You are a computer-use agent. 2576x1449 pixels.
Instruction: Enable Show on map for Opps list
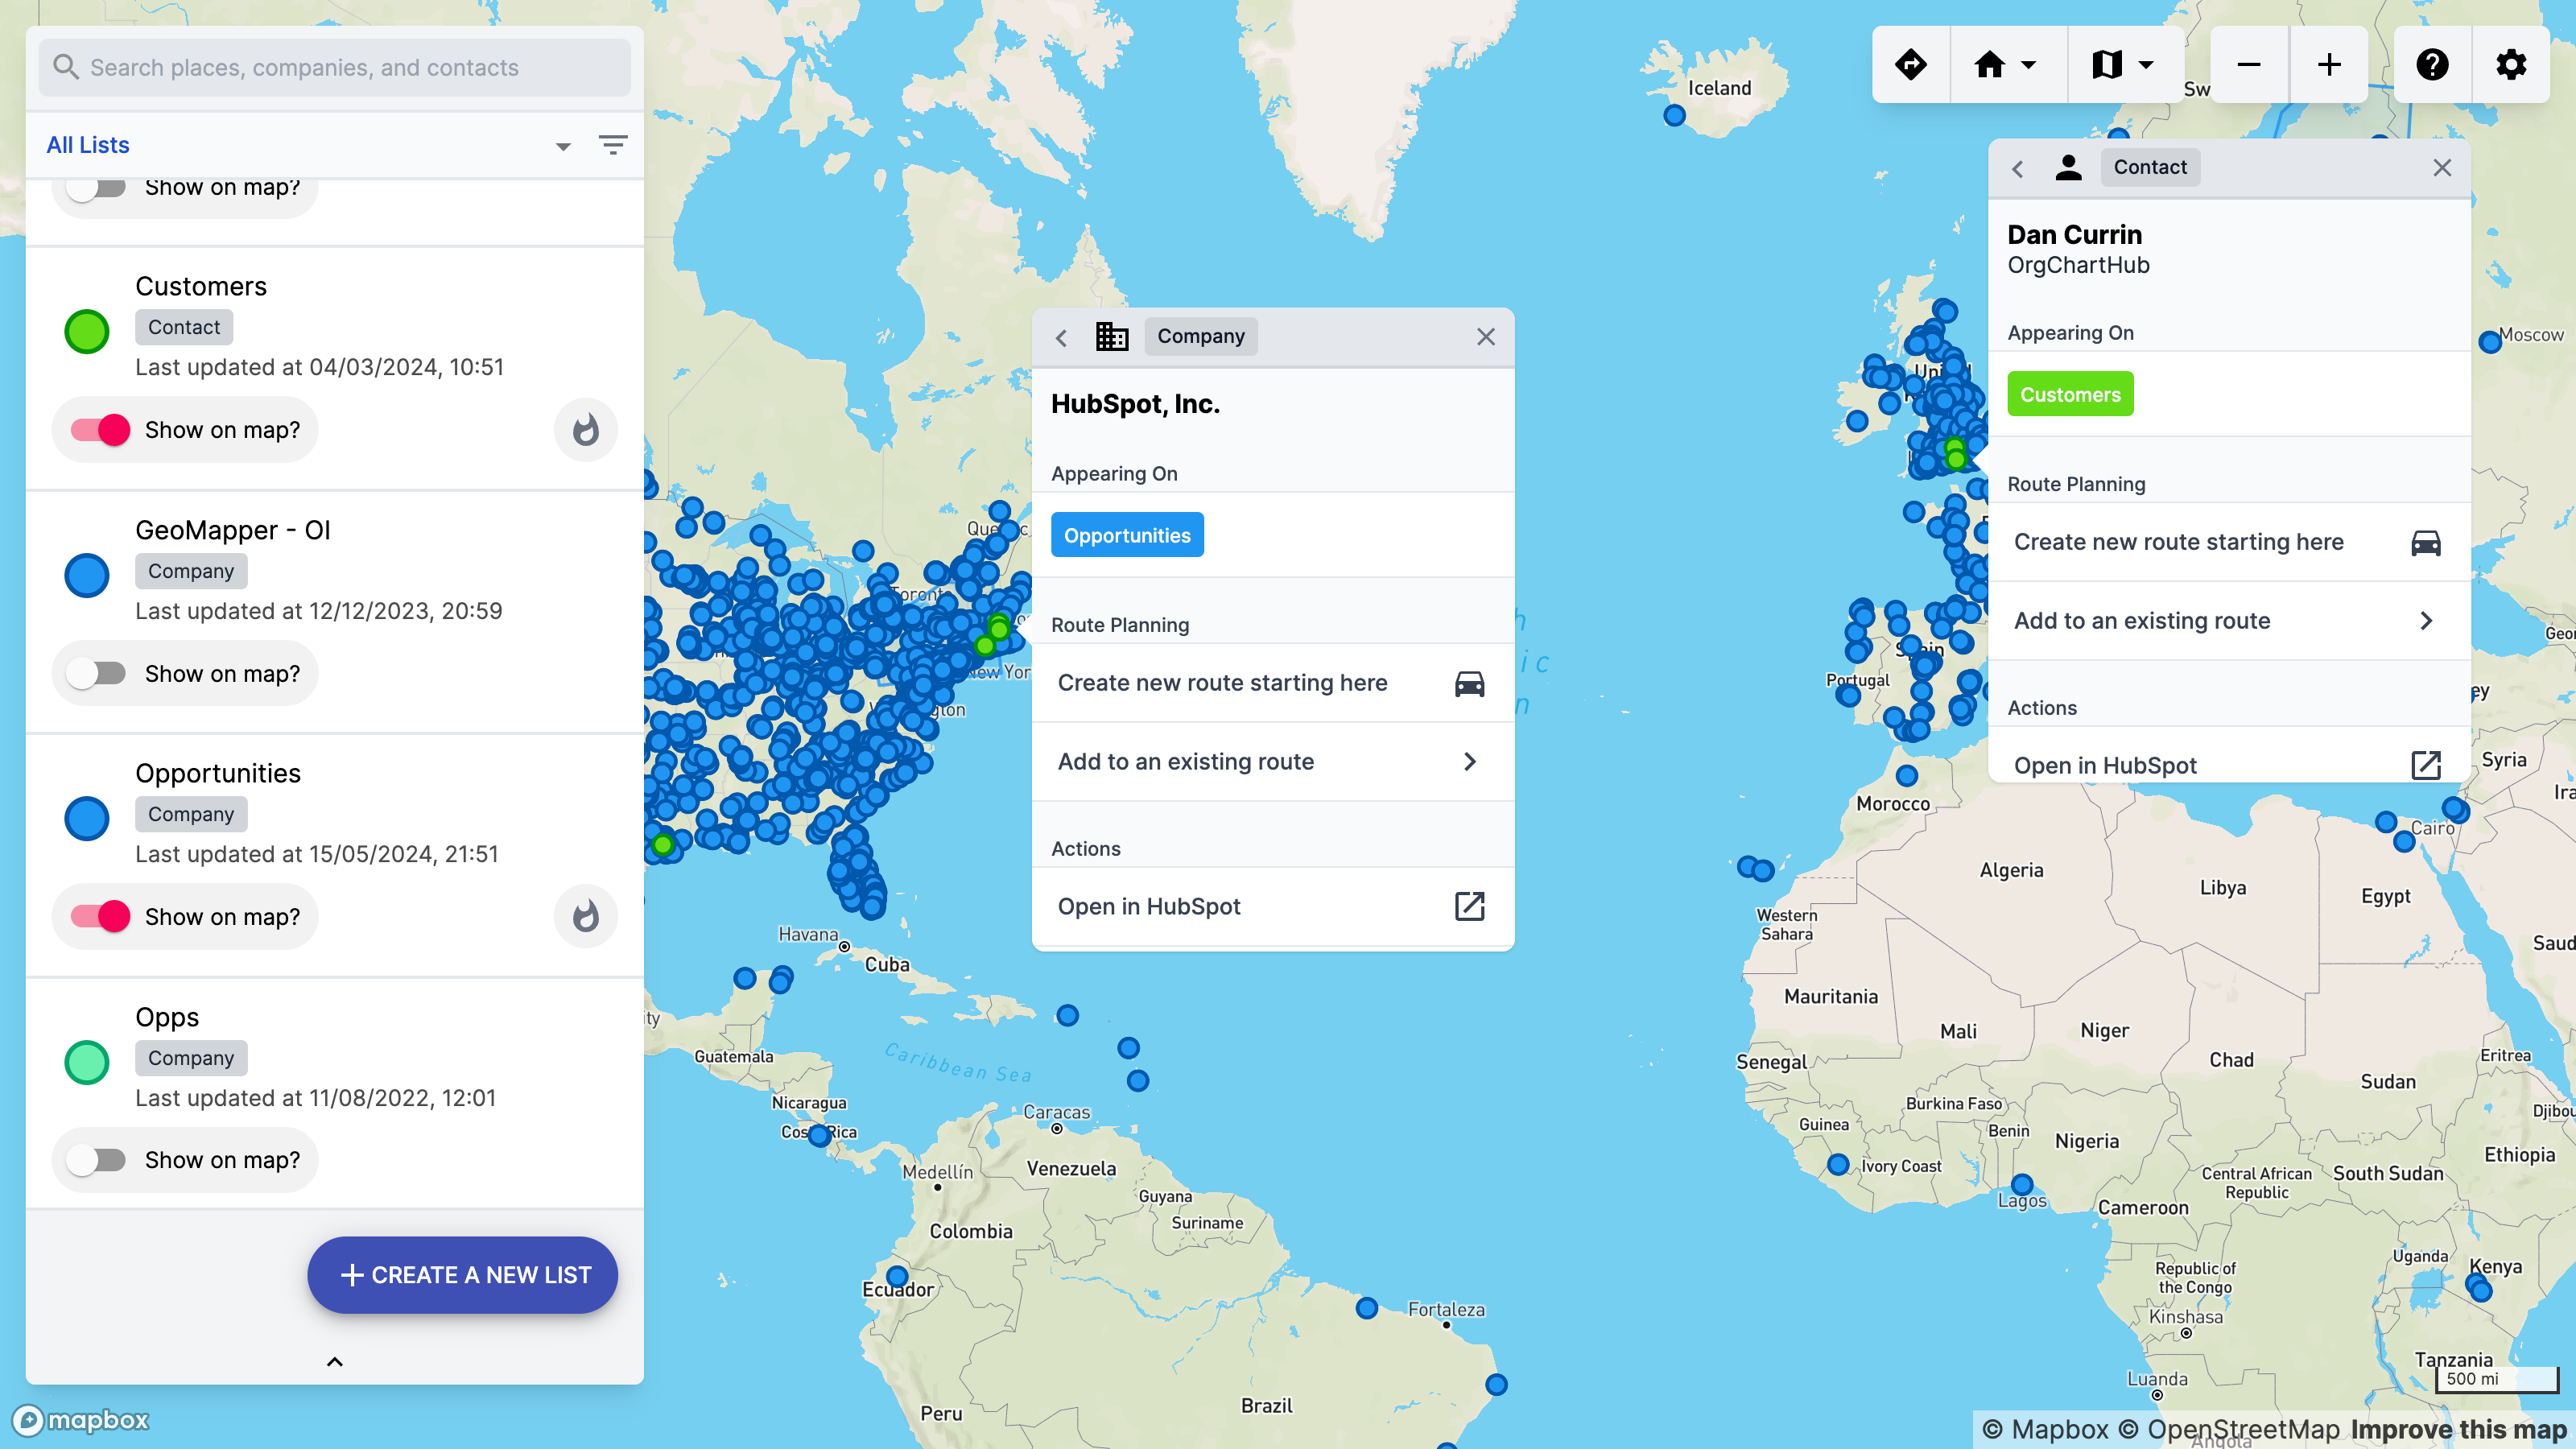click(x=96, y=1159)
